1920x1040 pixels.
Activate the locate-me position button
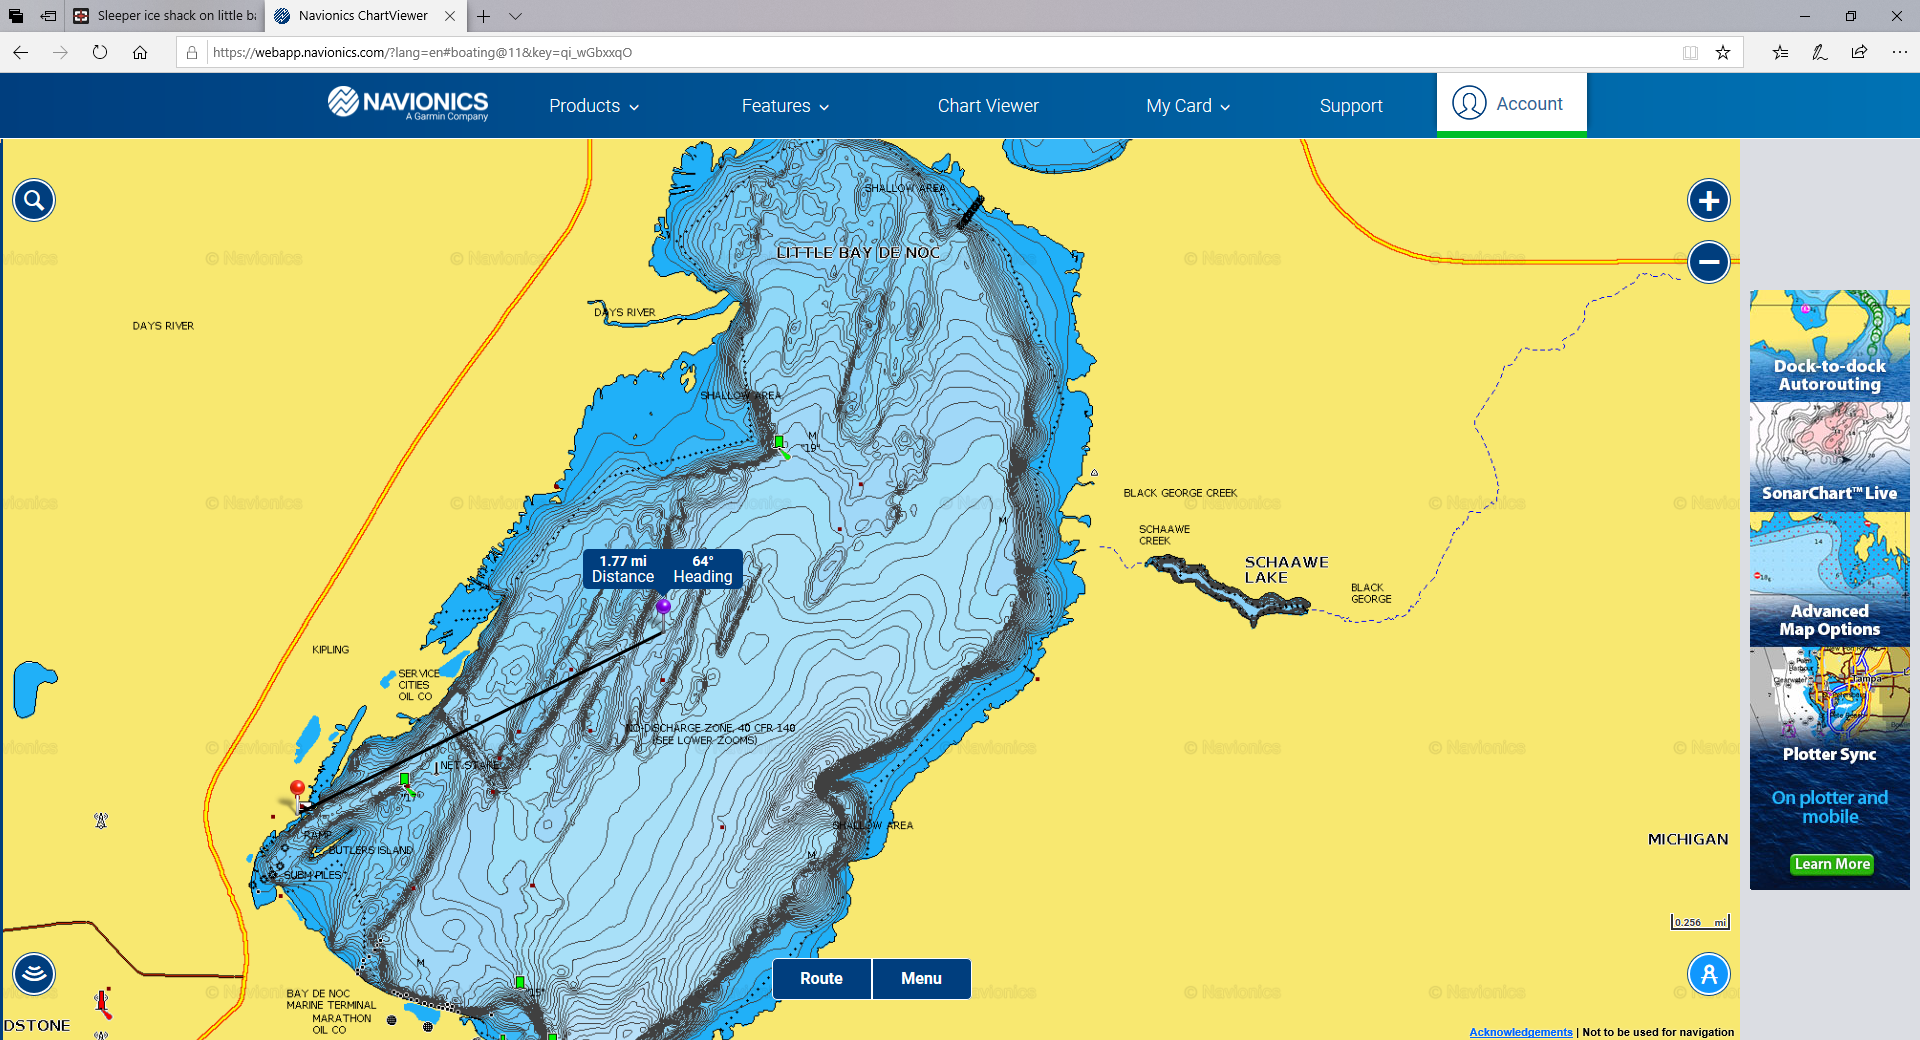click(x=1709, y=974)
